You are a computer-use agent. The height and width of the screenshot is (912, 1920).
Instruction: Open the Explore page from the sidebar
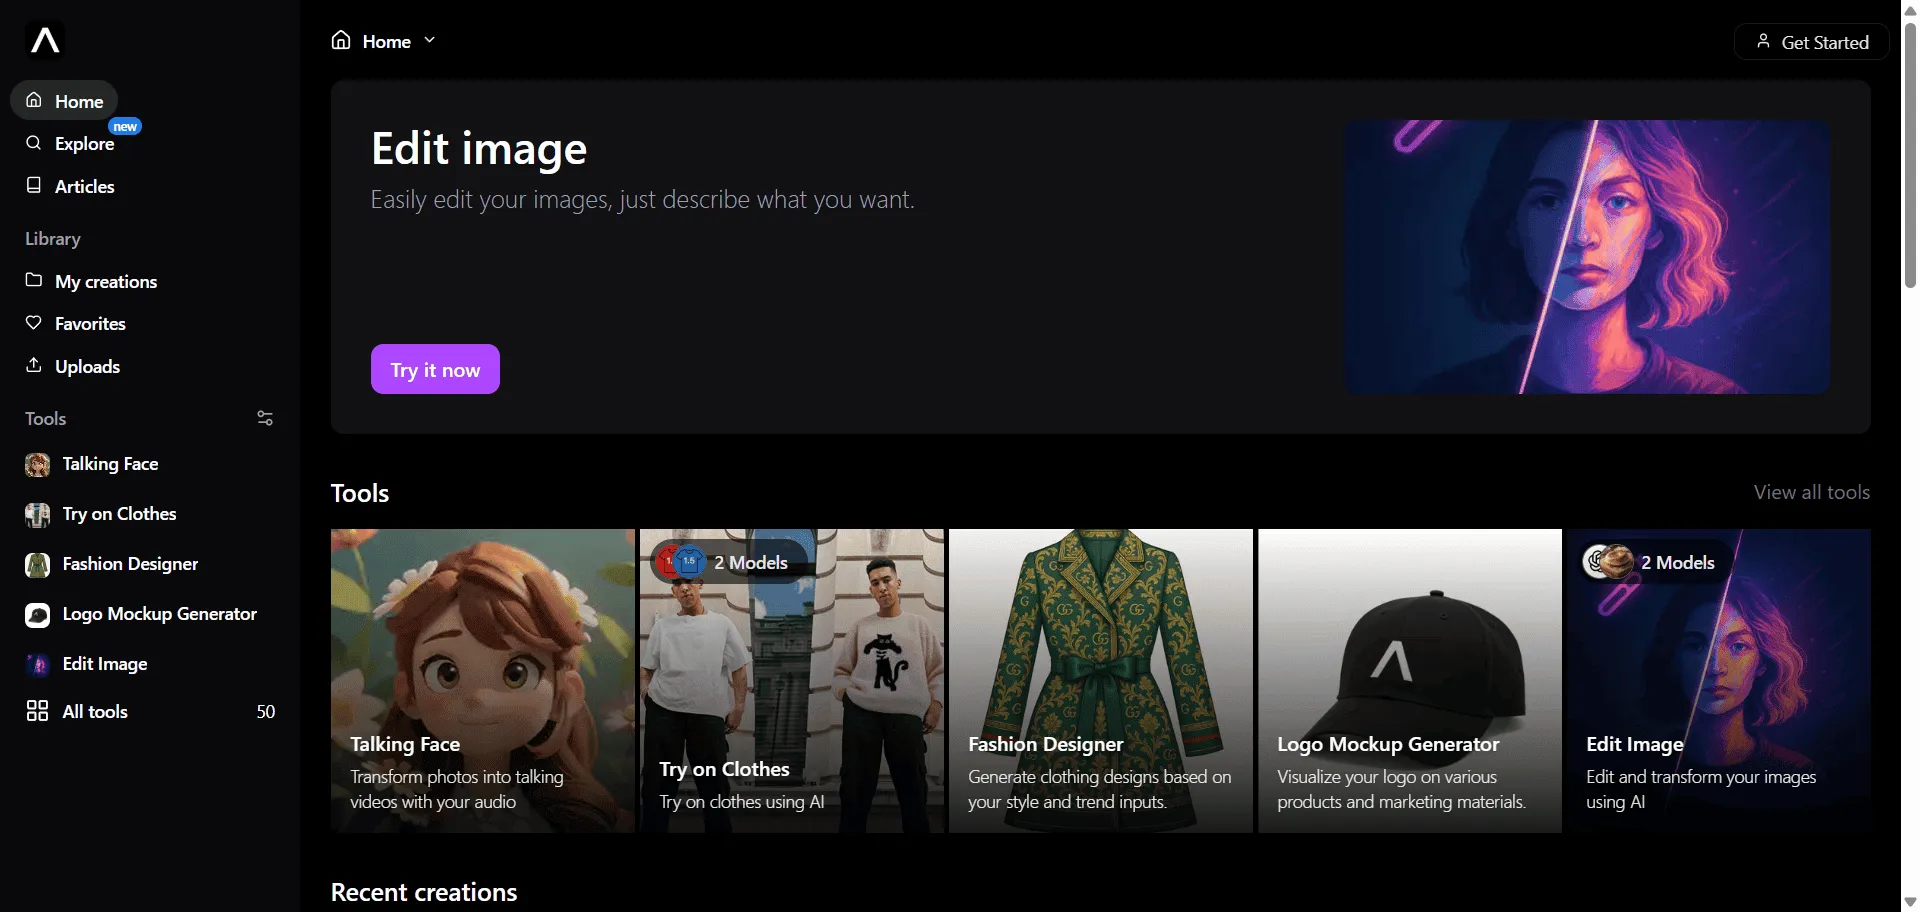84,144
